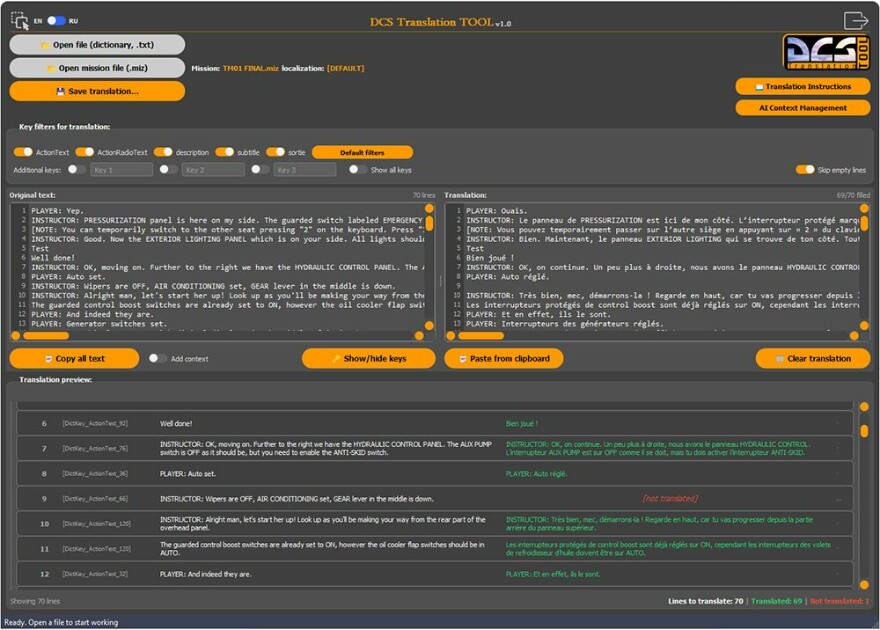Click Original text vertical scrollbar thumb
This screenshot has width=880, height=630.
pyautogui.click(x=429, y=224)
